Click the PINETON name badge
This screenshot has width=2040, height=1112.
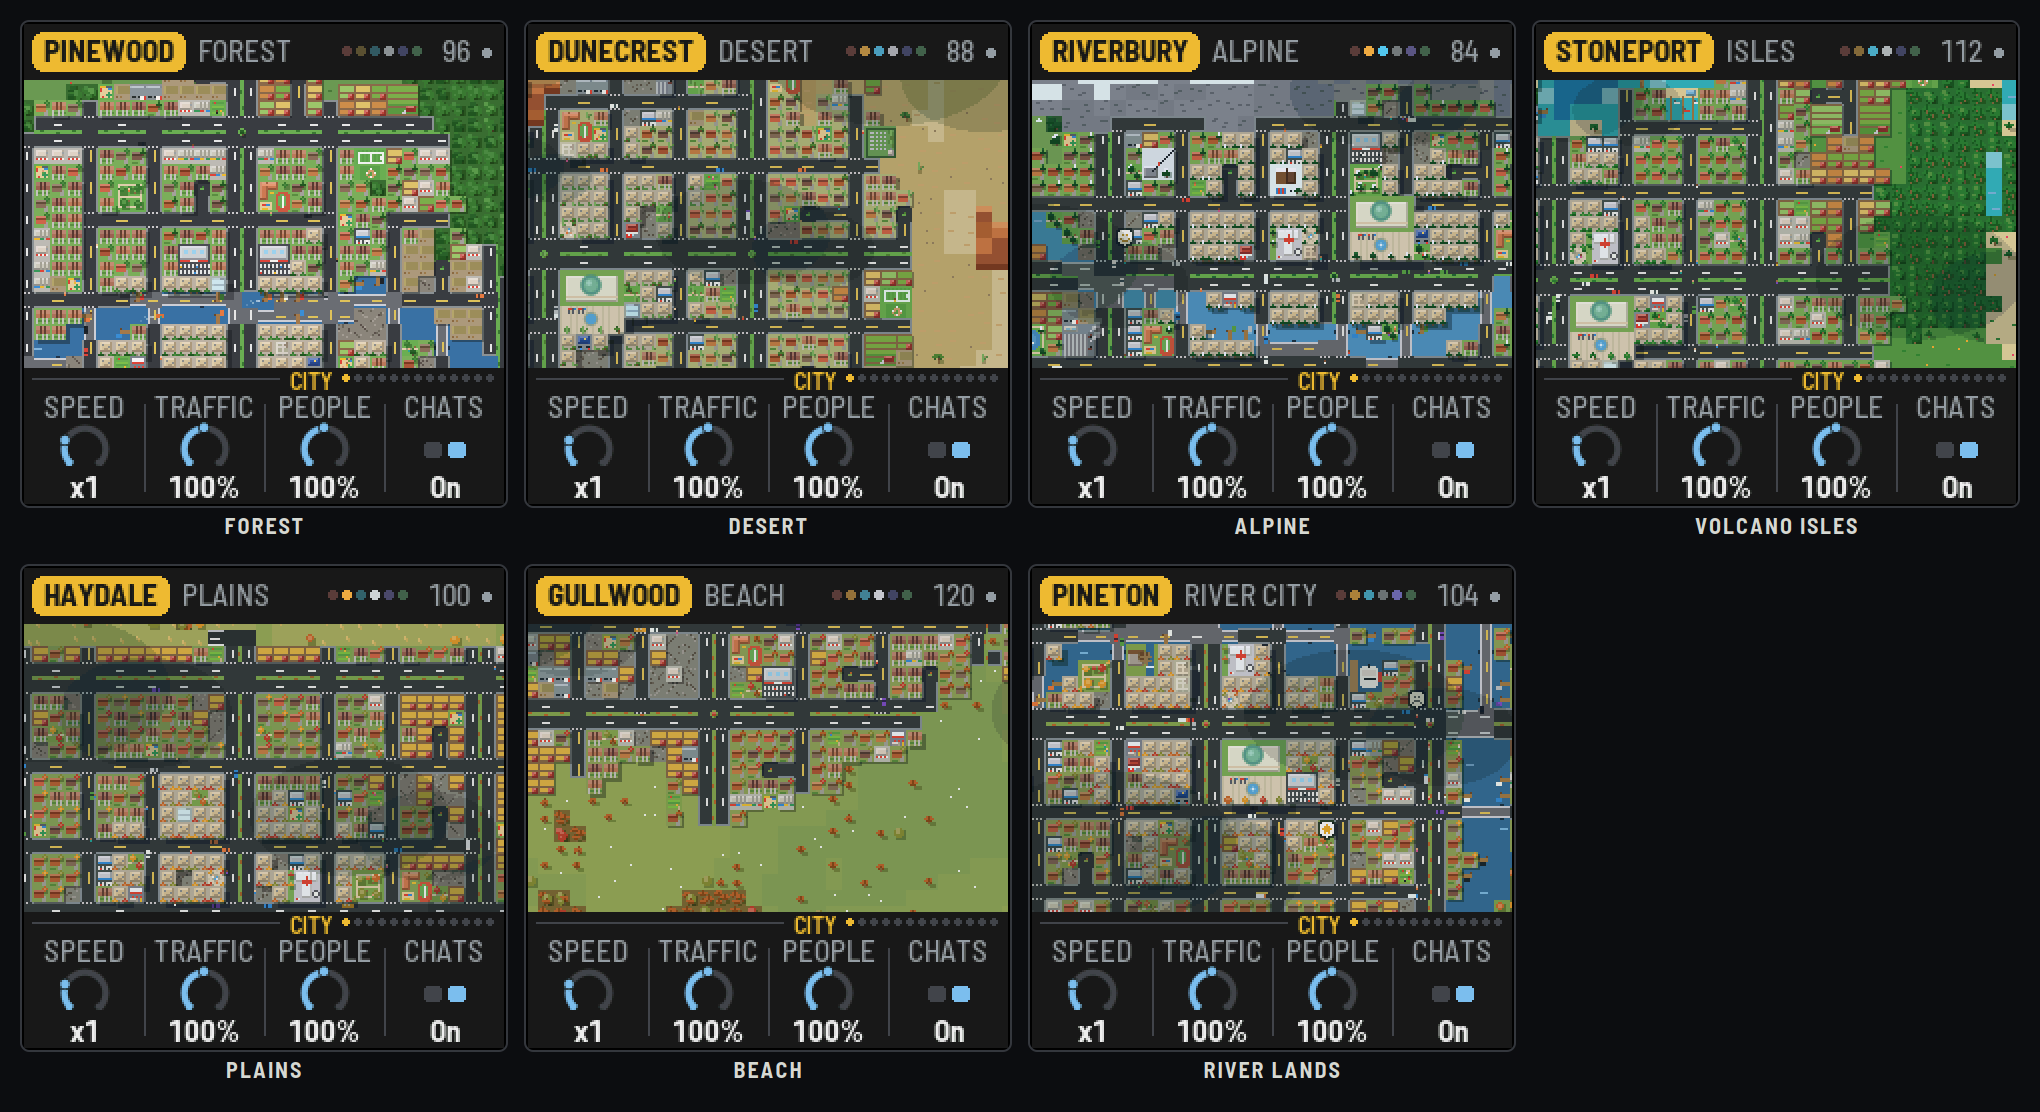[x=1105, y=596]
